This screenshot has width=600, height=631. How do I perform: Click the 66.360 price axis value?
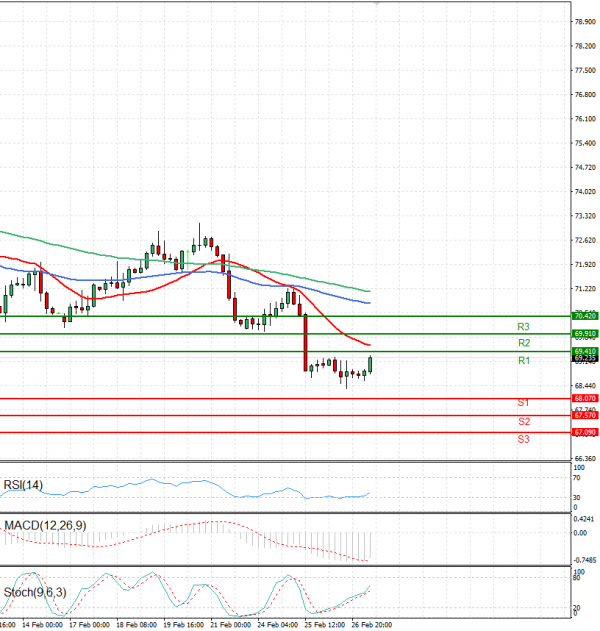tap(585, 459)
